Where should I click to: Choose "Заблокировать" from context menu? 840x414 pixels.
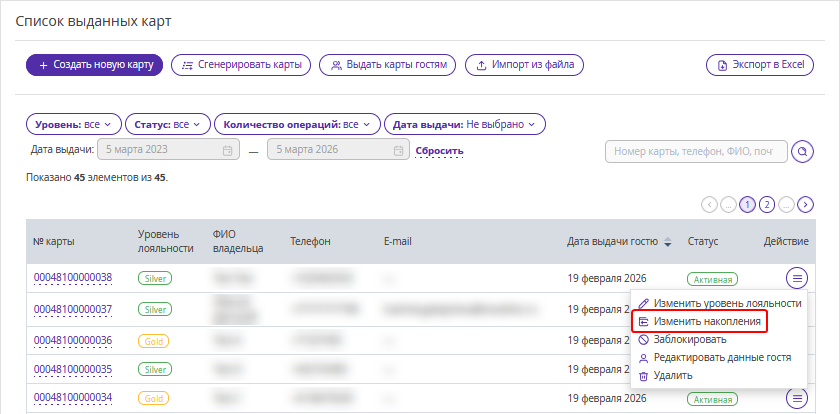pyautogui.click(x=688, y=339)
